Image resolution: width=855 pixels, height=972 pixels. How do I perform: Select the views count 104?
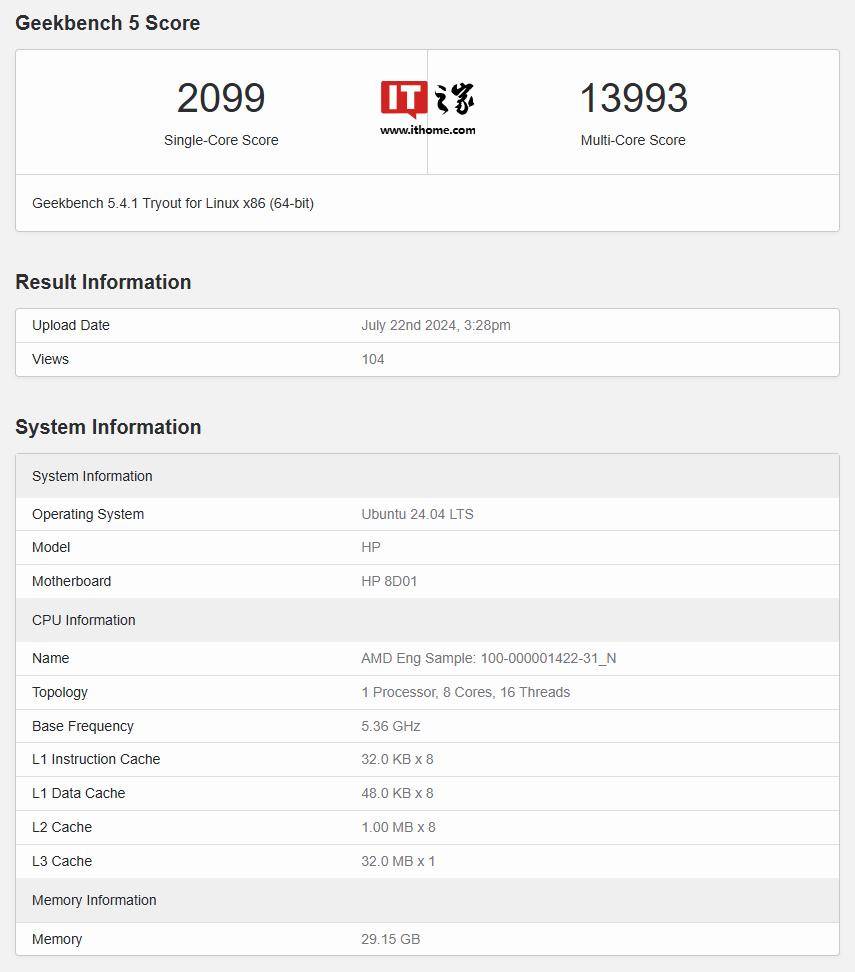tap(373, 360)
